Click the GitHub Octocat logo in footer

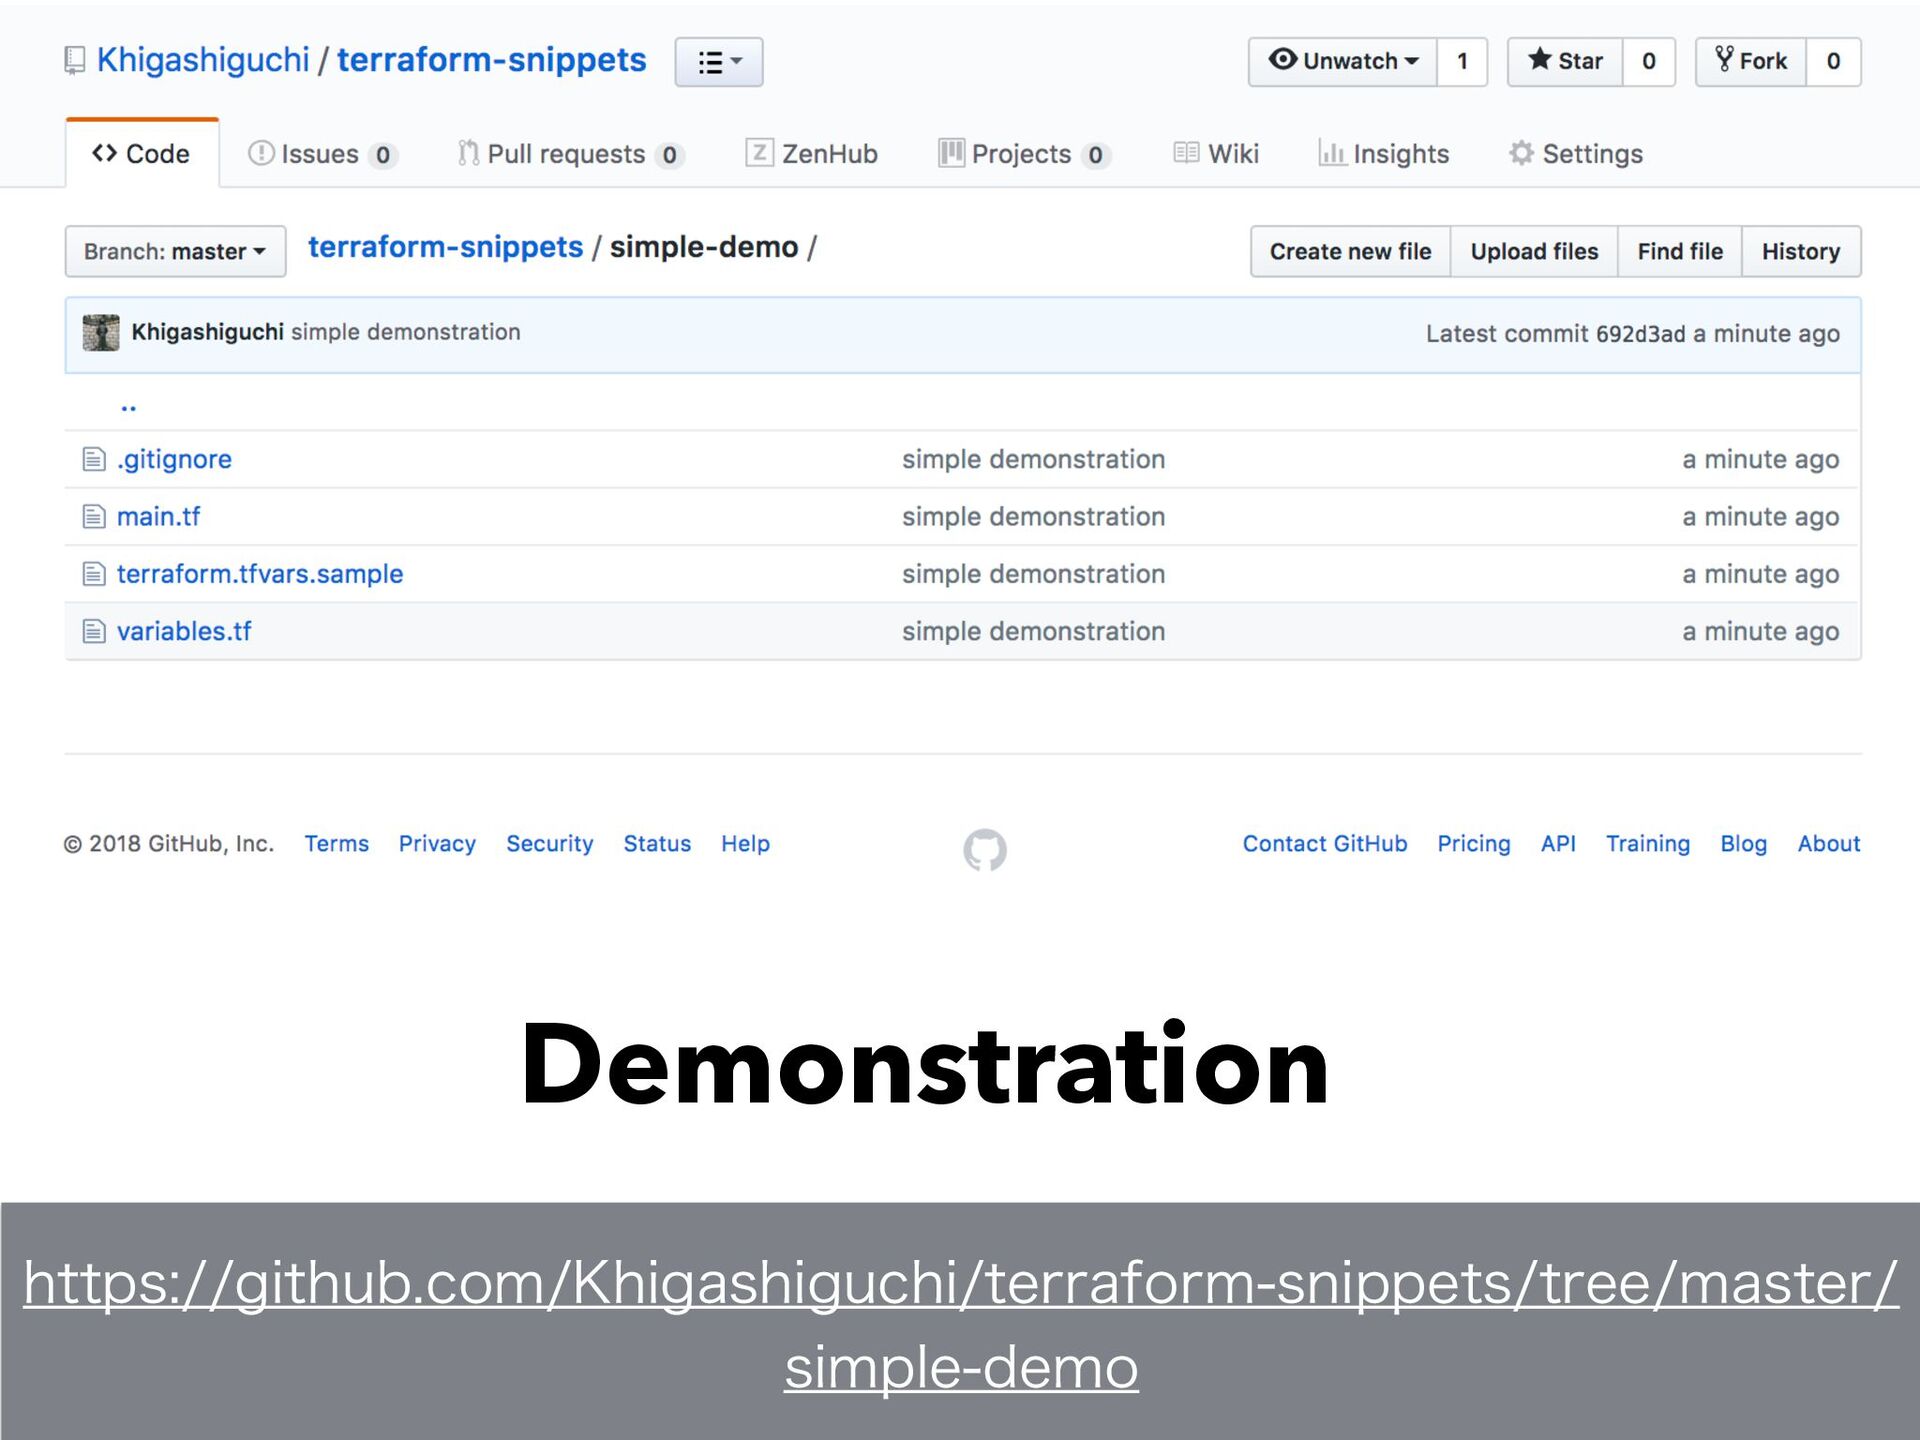tap(985, 850)
